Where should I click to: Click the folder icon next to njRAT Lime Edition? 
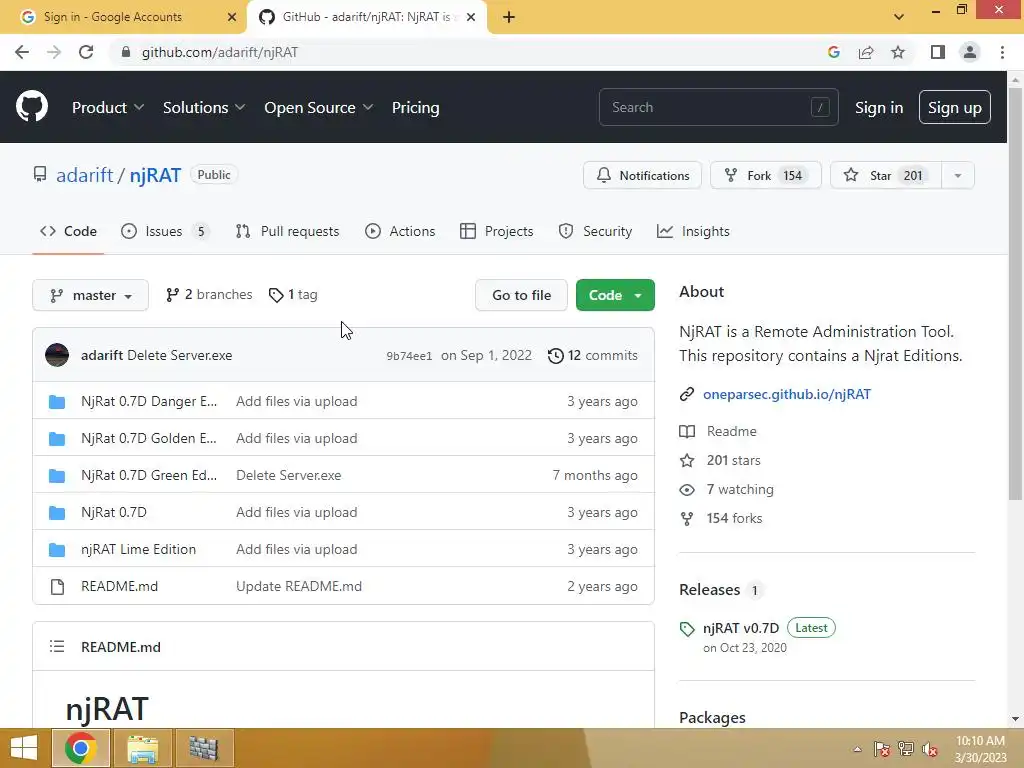tap(57, 549)
